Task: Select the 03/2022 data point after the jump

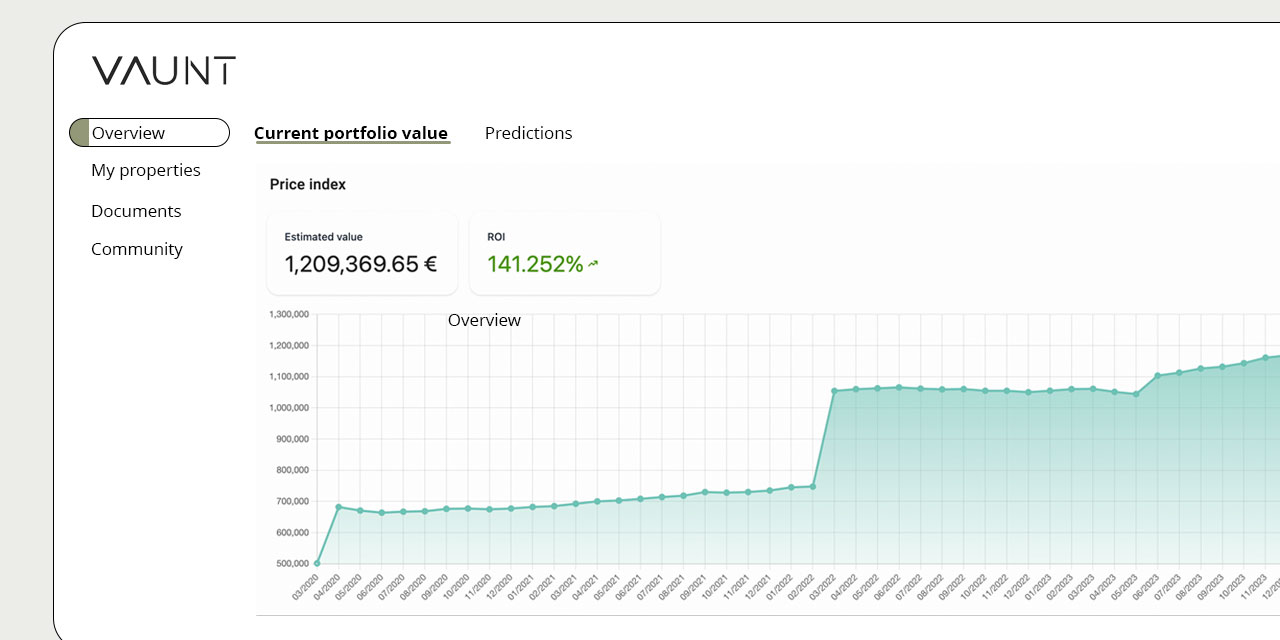Action: point(834,391)
